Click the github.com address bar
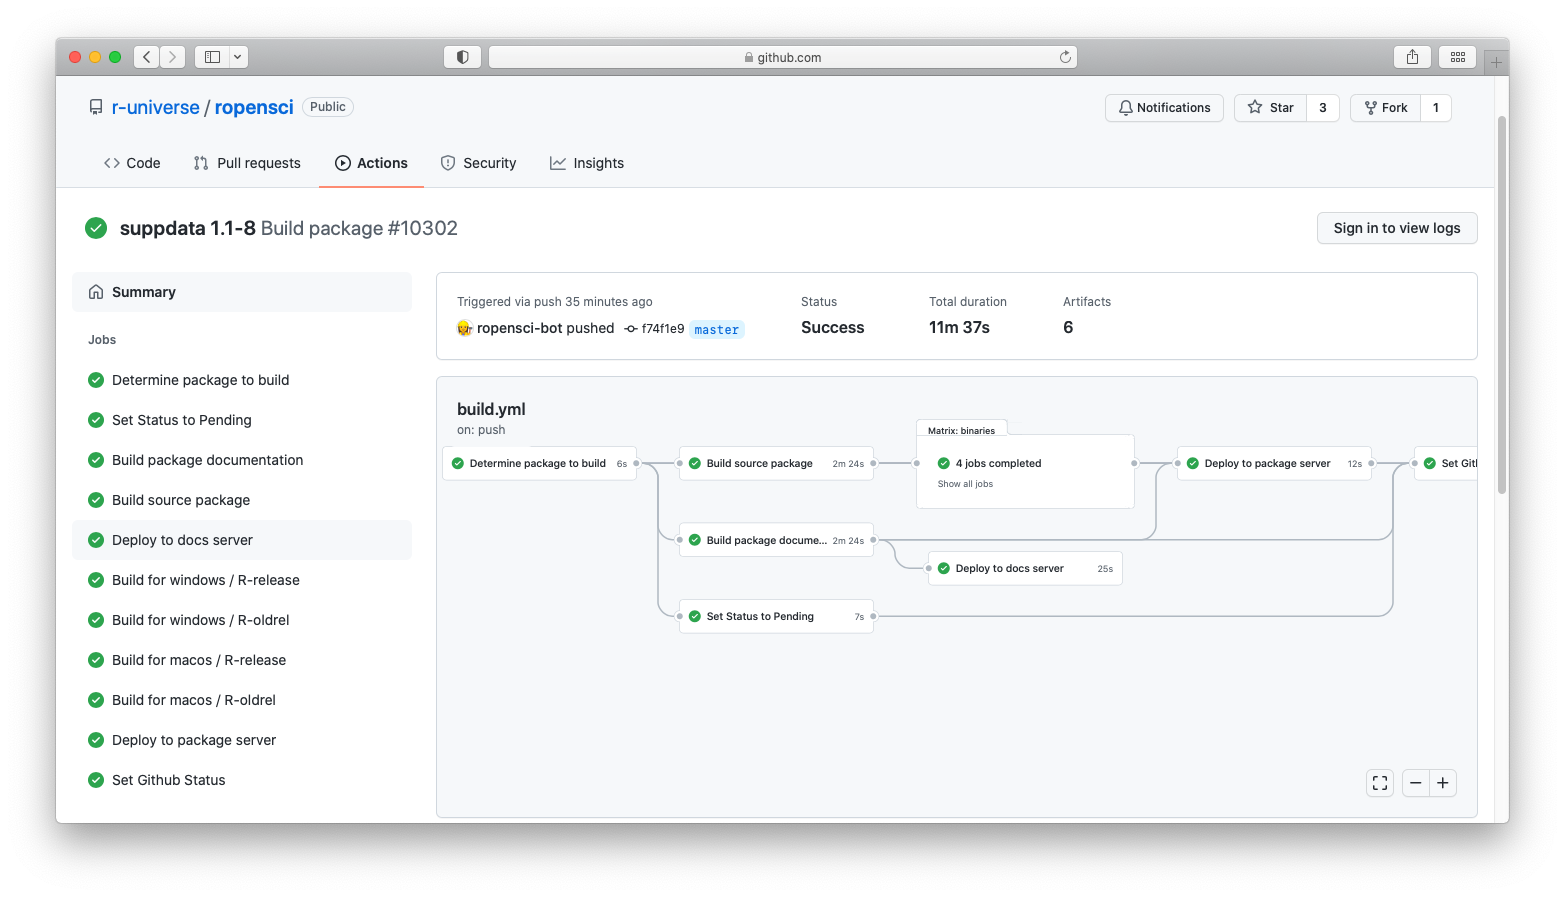The width and height of the screenshot is (1565, 897). (x=782, y=57)
